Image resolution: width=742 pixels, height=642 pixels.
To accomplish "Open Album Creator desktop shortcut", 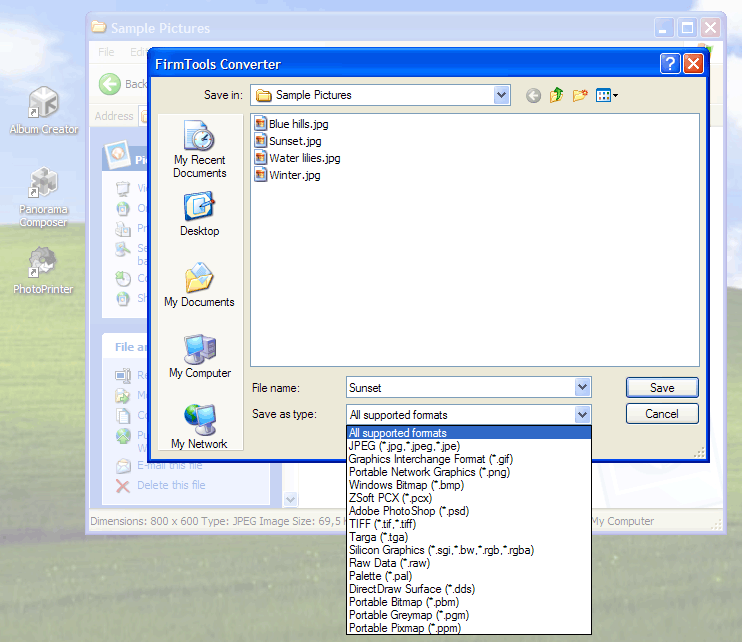I will [x=44, y=110].
